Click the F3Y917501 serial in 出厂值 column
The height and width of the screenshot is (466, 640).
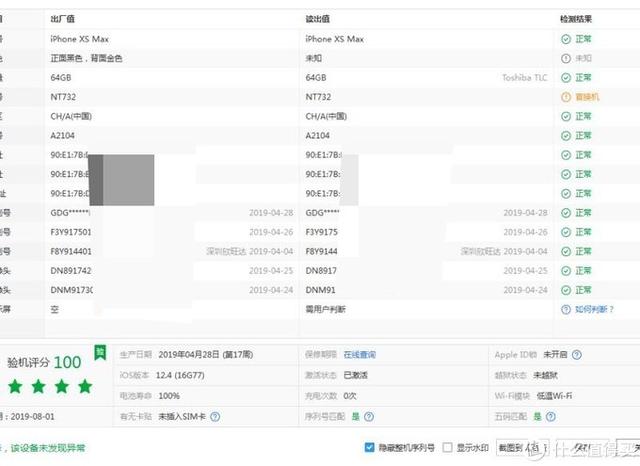71,232
